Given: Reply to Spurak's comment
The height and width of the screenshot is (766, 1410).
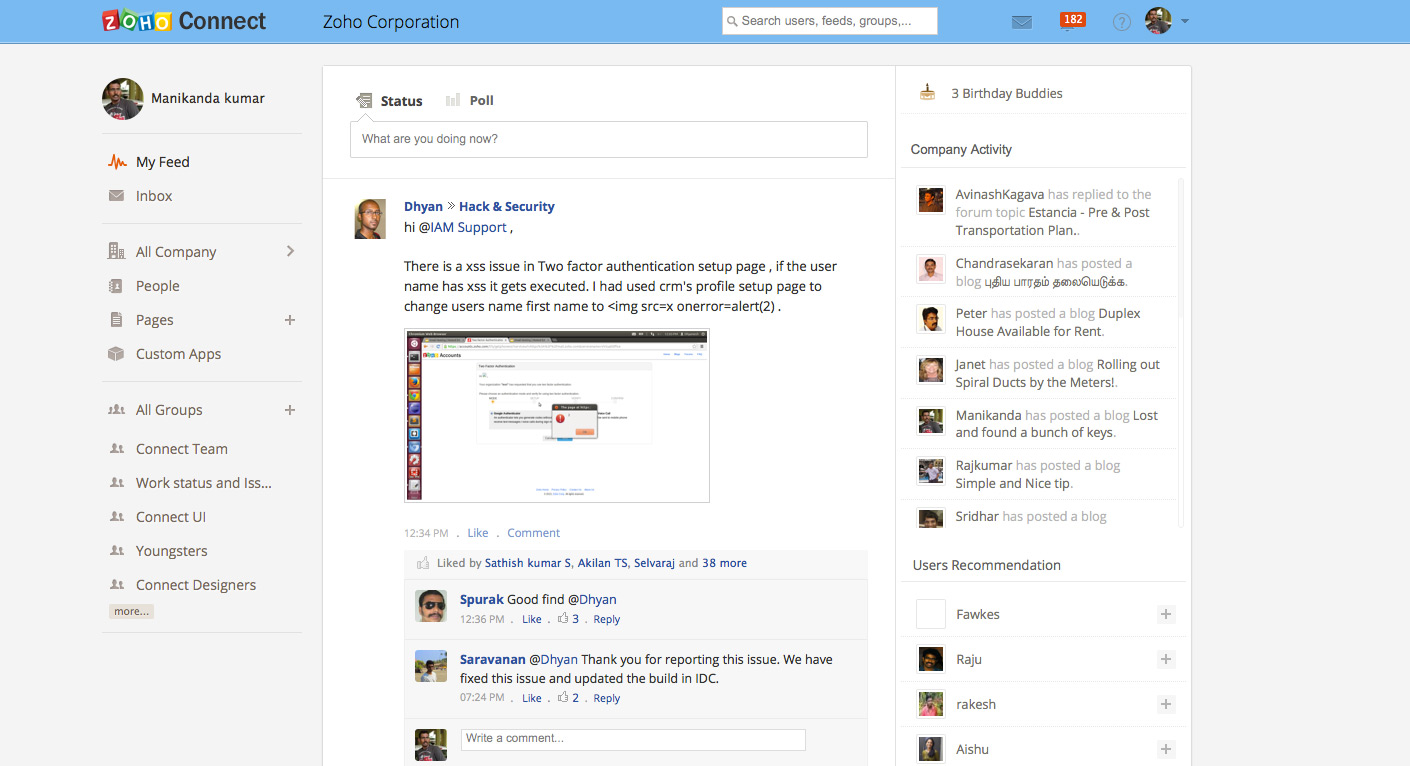Looking at the screenshot, I should point(606,619).
